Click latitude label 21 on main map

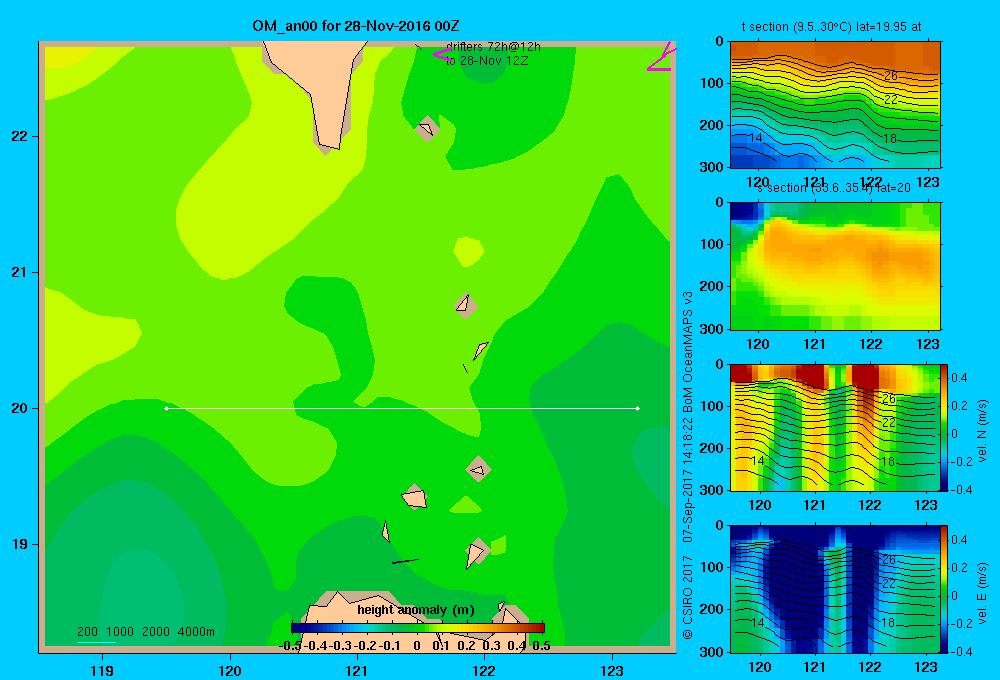coord(20,272)
